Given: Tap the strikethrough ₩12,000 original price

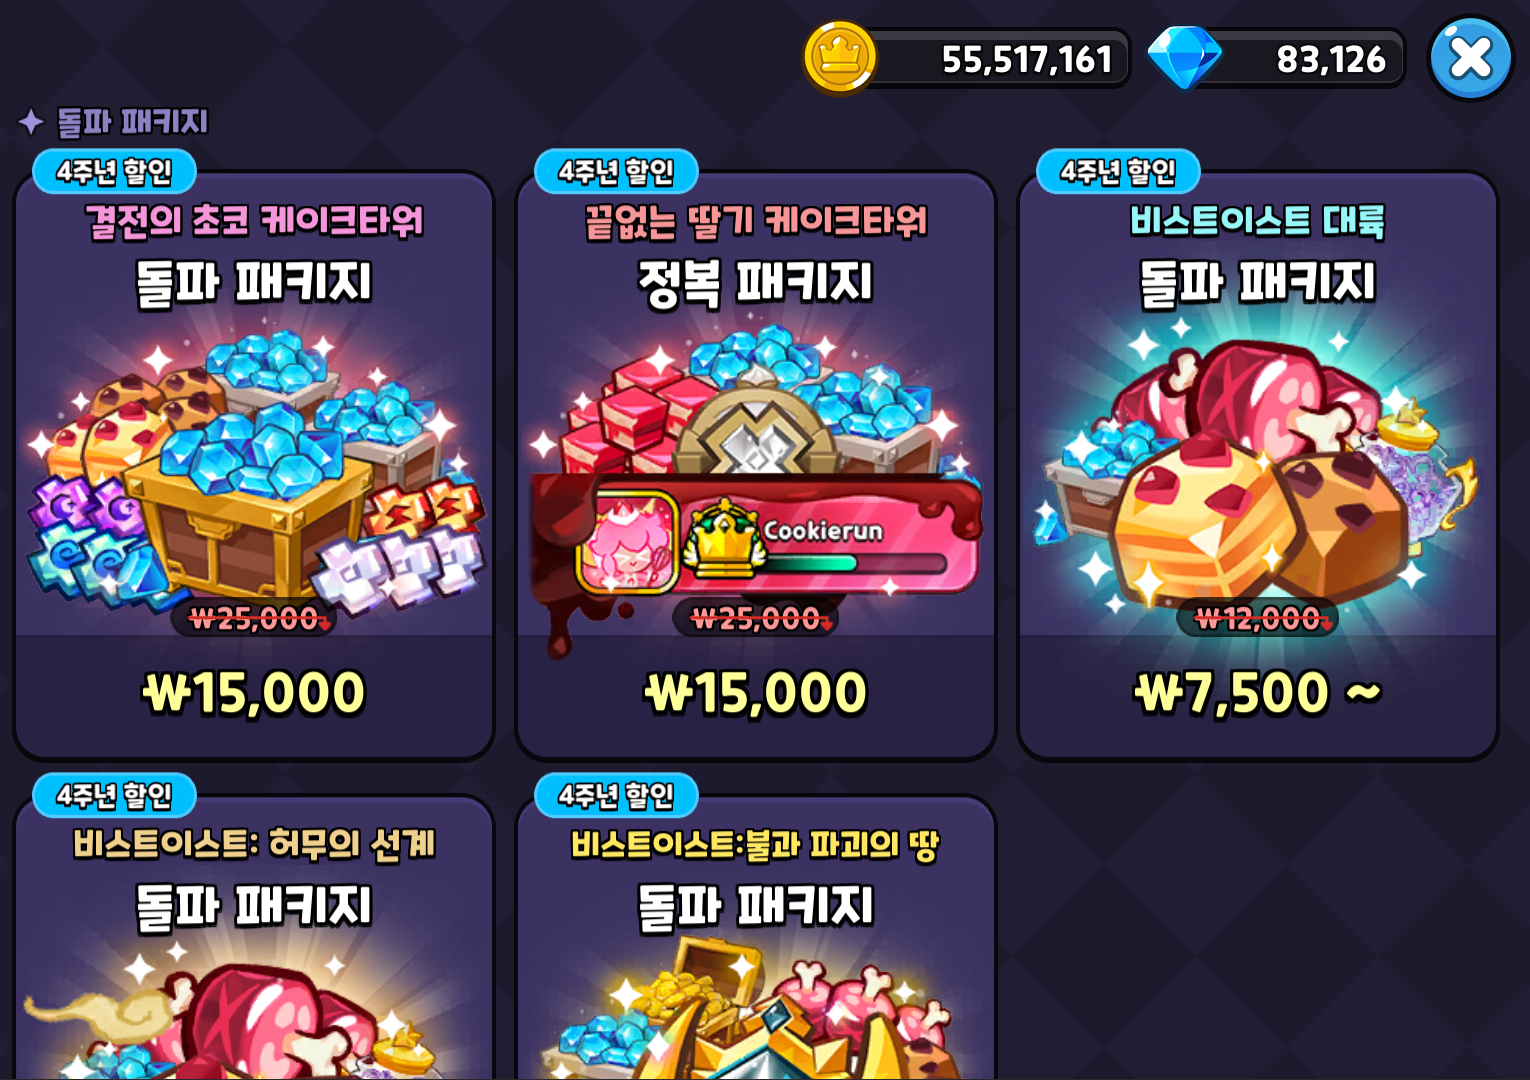Looking at the screenshot, I should coord(1257,618).
